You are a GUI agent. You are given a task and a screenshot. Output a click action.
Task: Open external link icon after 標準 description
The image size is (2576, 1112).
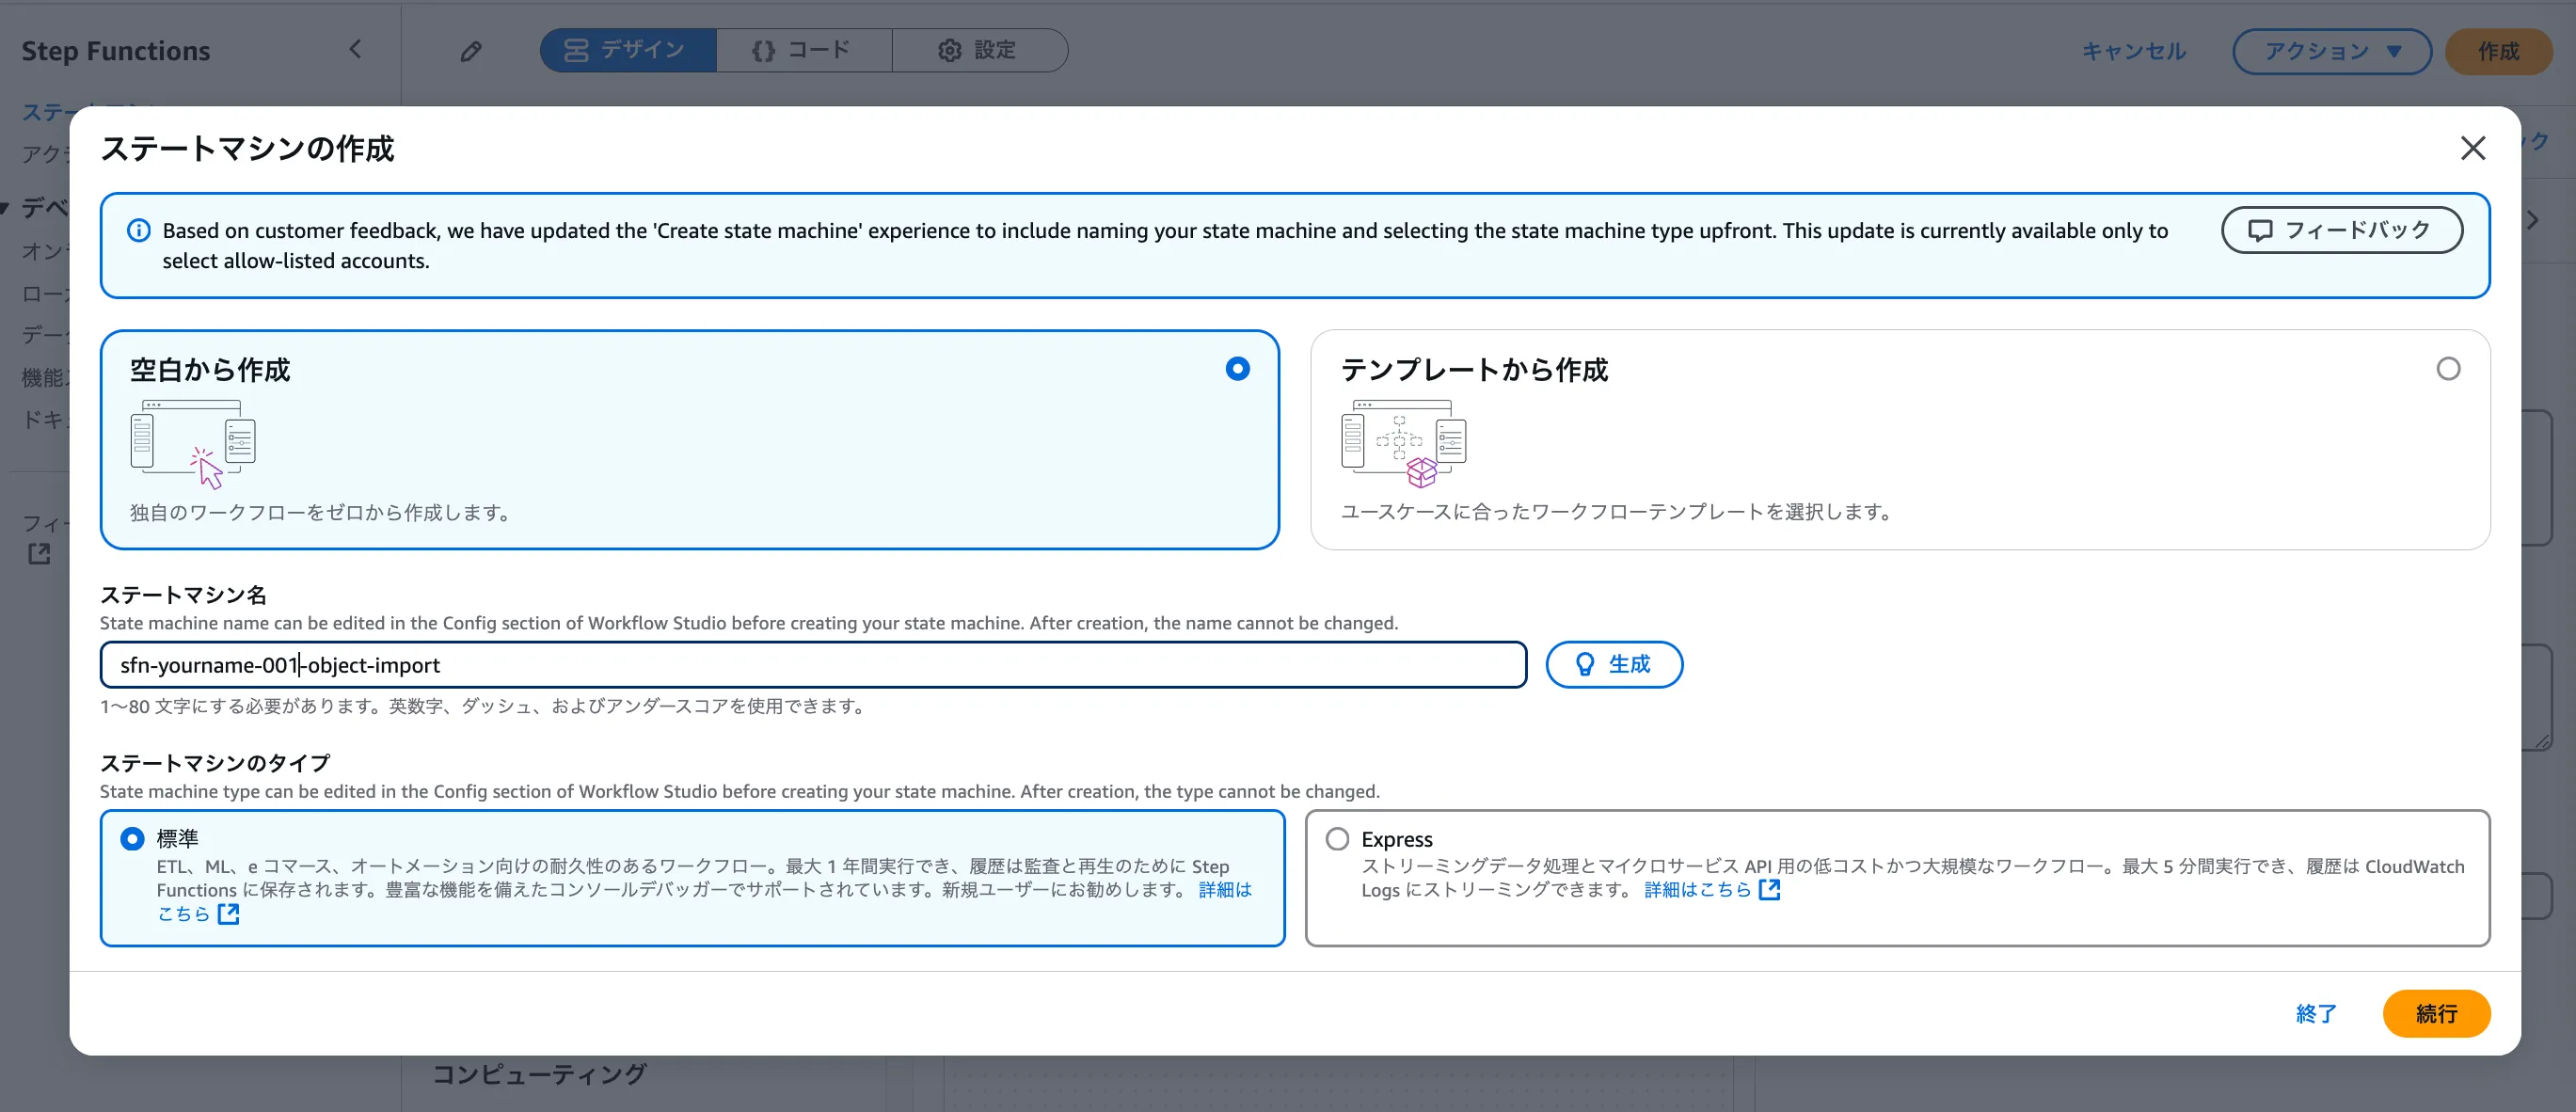click(228, 914)
